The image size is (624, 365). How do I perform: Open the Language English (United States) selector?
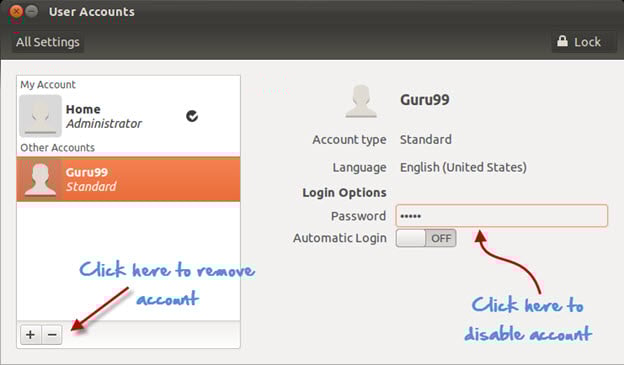pyautogui.click(x=463, y=167)
